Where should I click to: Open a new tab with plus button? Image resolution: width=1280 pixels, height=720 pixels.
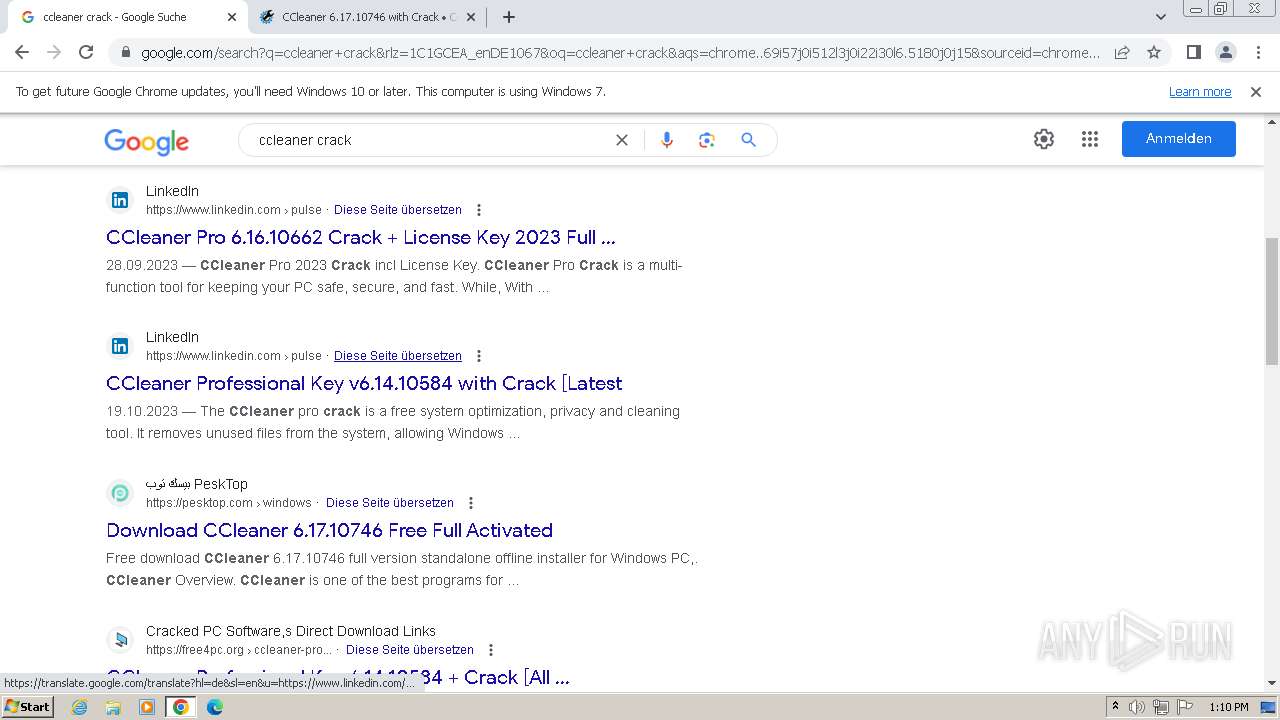[x=509, y=17]
